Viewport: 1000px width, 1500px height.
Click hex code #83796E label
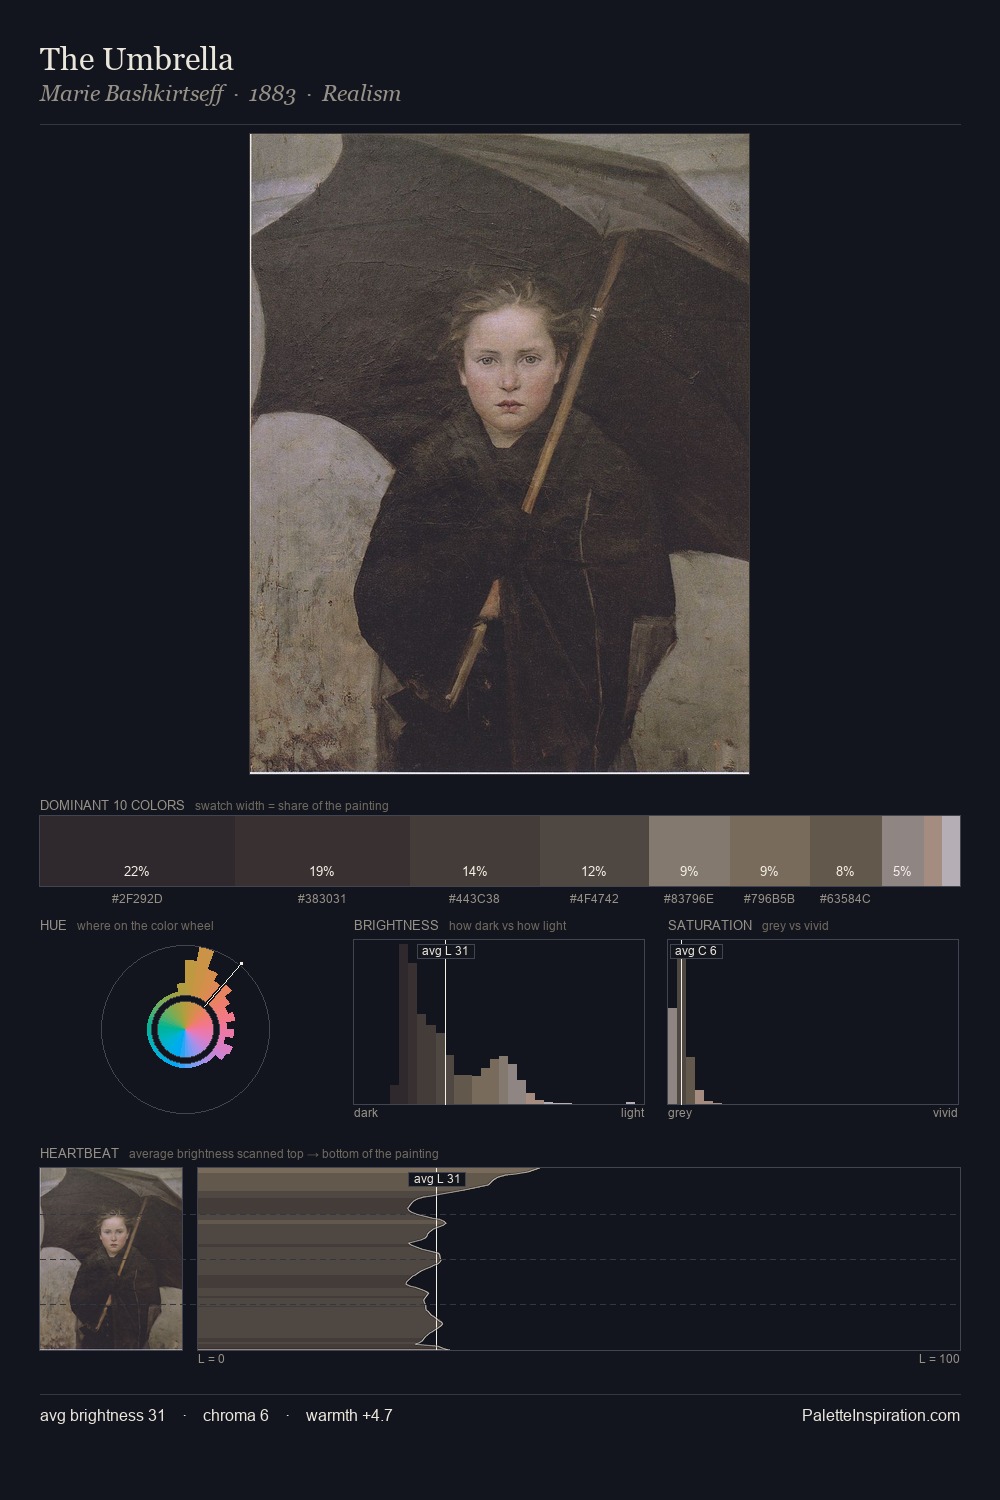(689, 899)
